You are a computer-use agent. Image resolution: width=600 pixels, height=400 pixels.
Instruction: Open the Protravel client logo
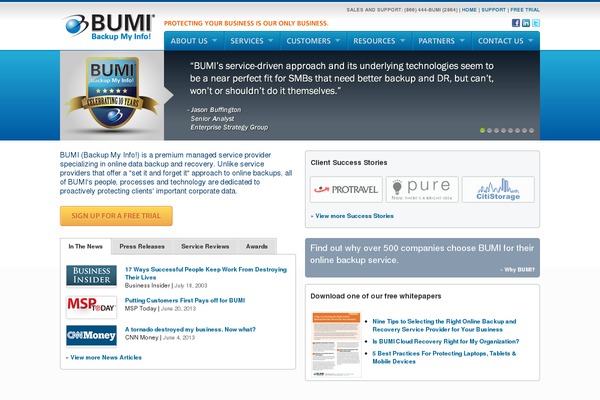[346, 189]
